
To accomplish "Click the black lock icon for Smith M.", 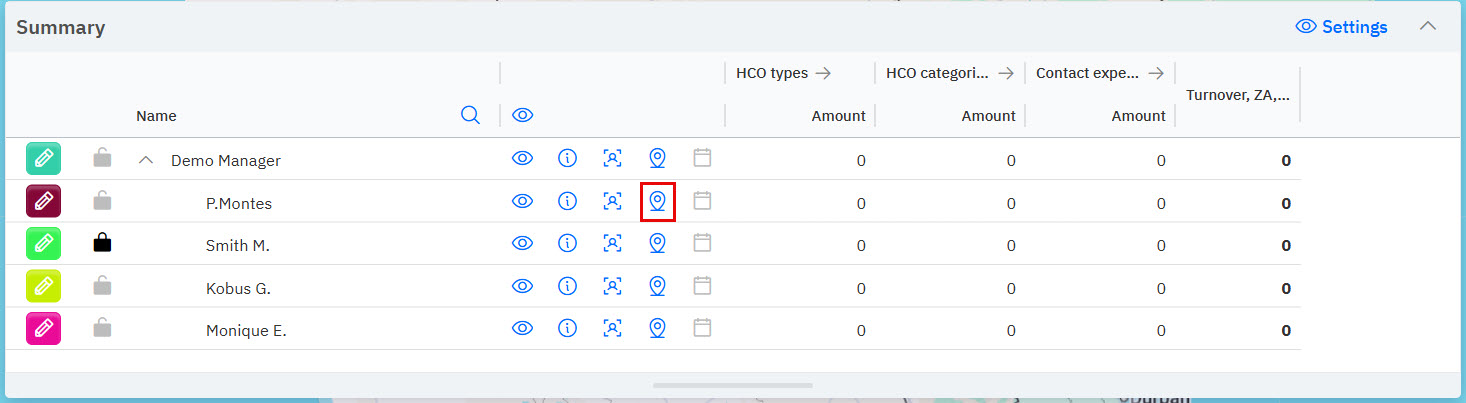I will [x=102, y=243].
